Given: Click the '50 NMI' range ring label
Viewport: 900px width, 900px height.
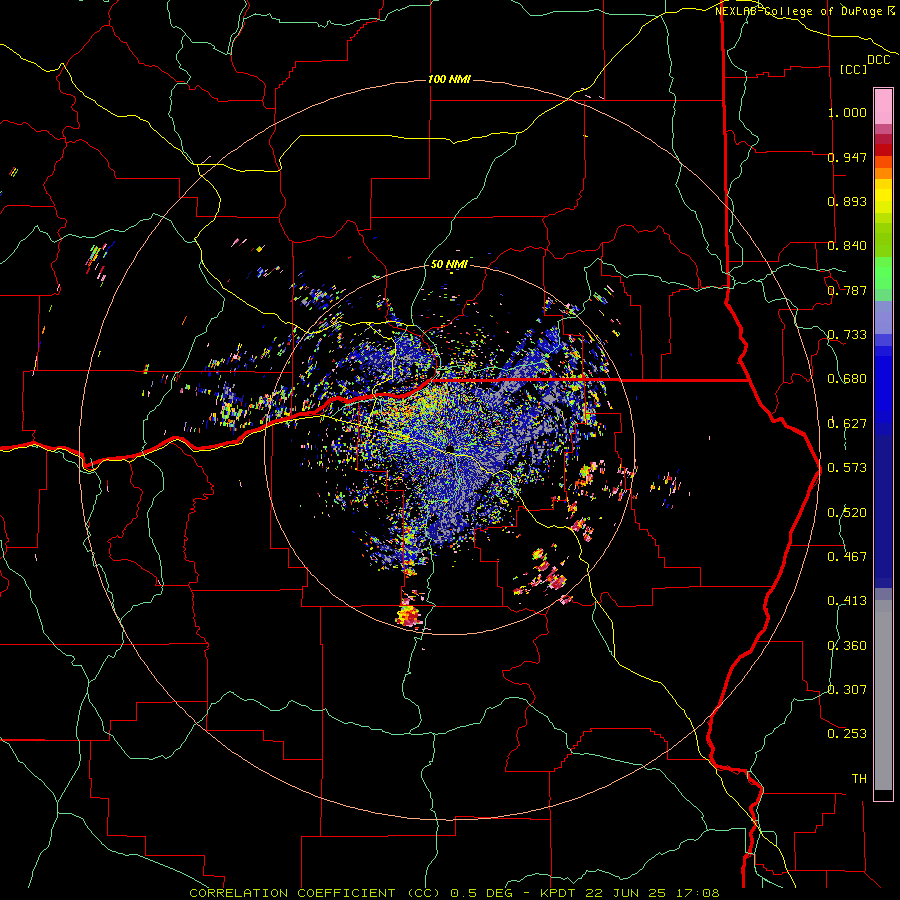Looking at the screenshot, I should [x=449, y=264].
